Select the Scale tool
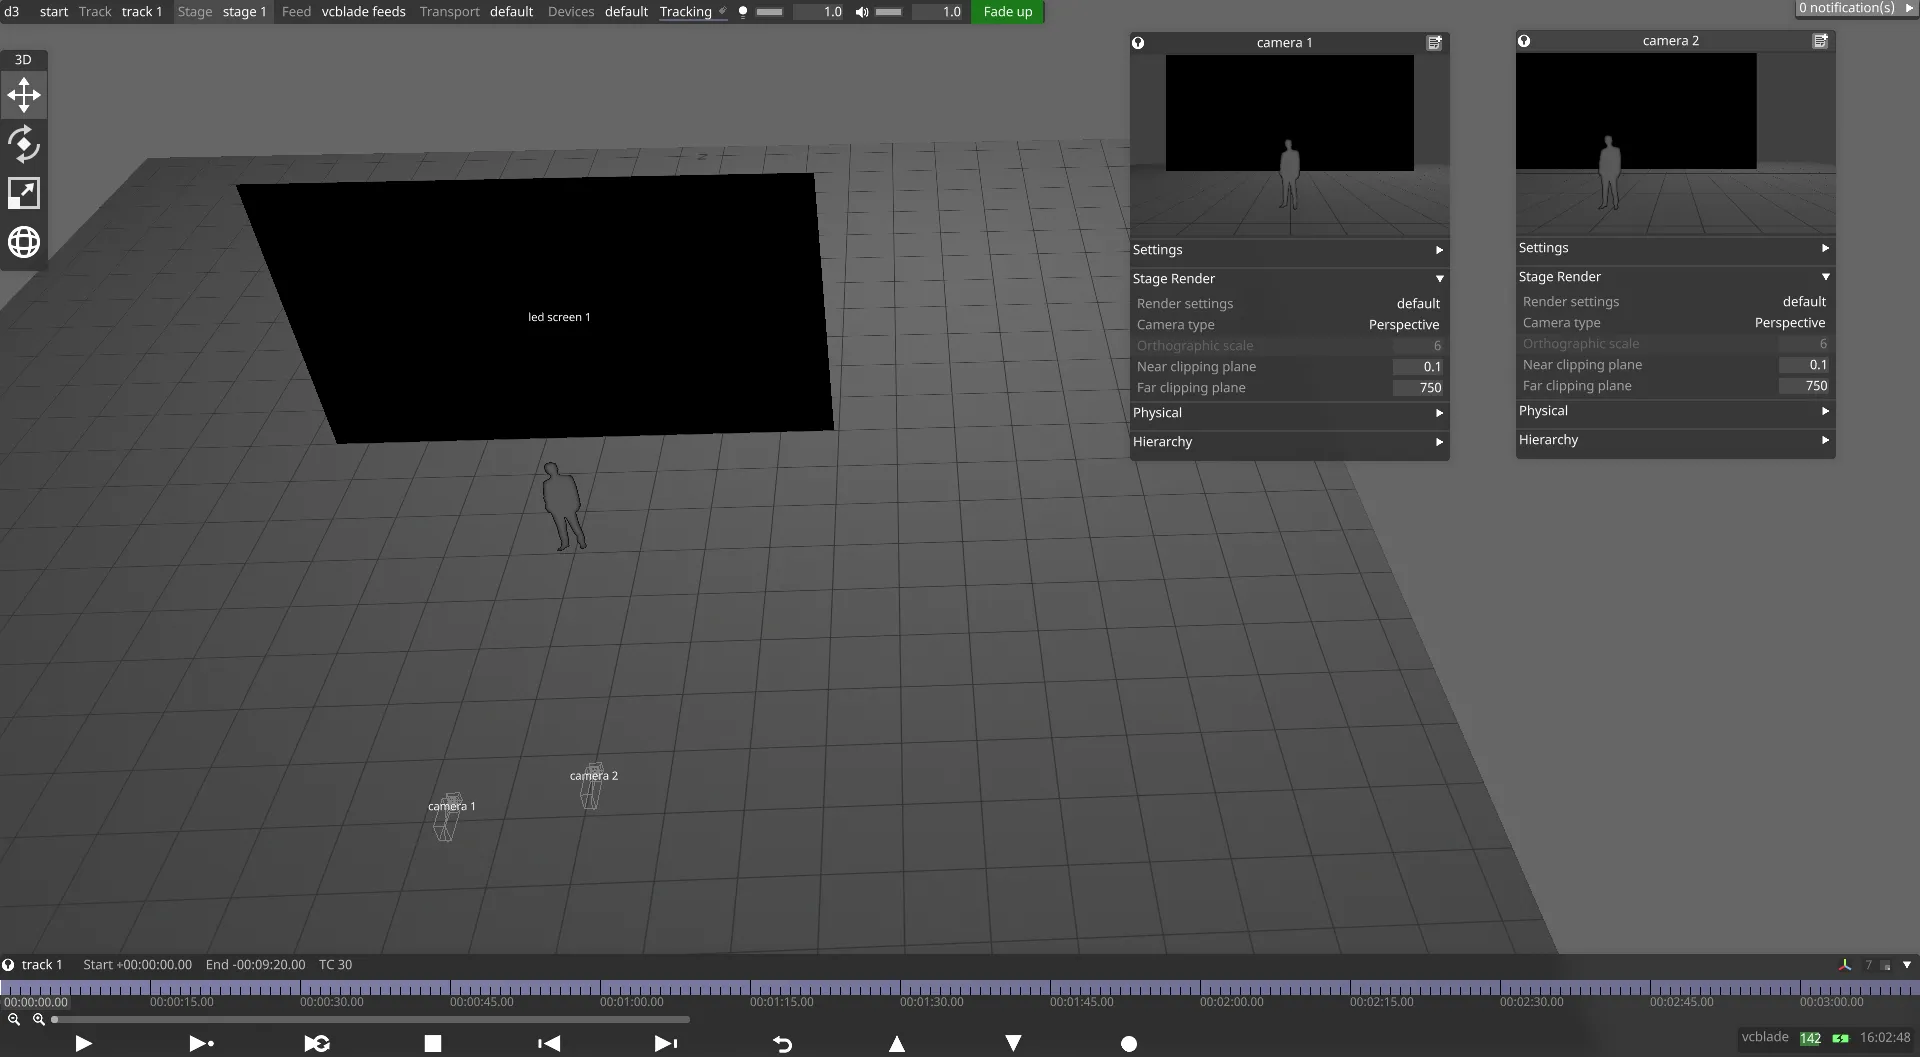1920x1057 pixels. click(23, 193)
